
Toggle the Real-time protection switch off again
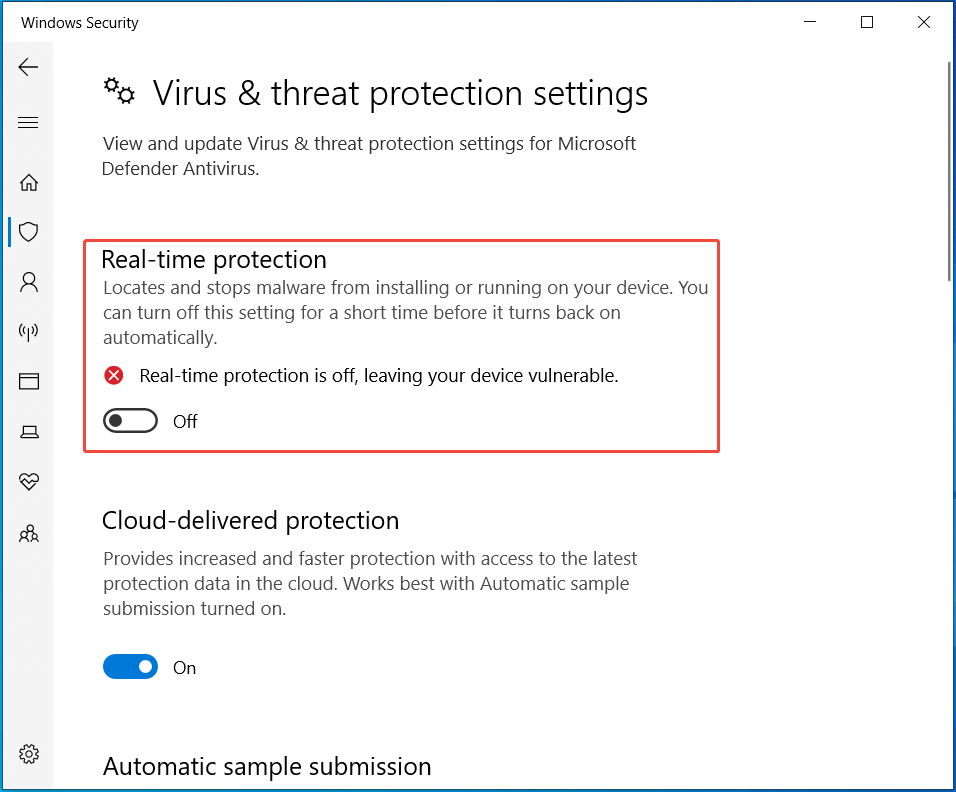click(130, 420)
